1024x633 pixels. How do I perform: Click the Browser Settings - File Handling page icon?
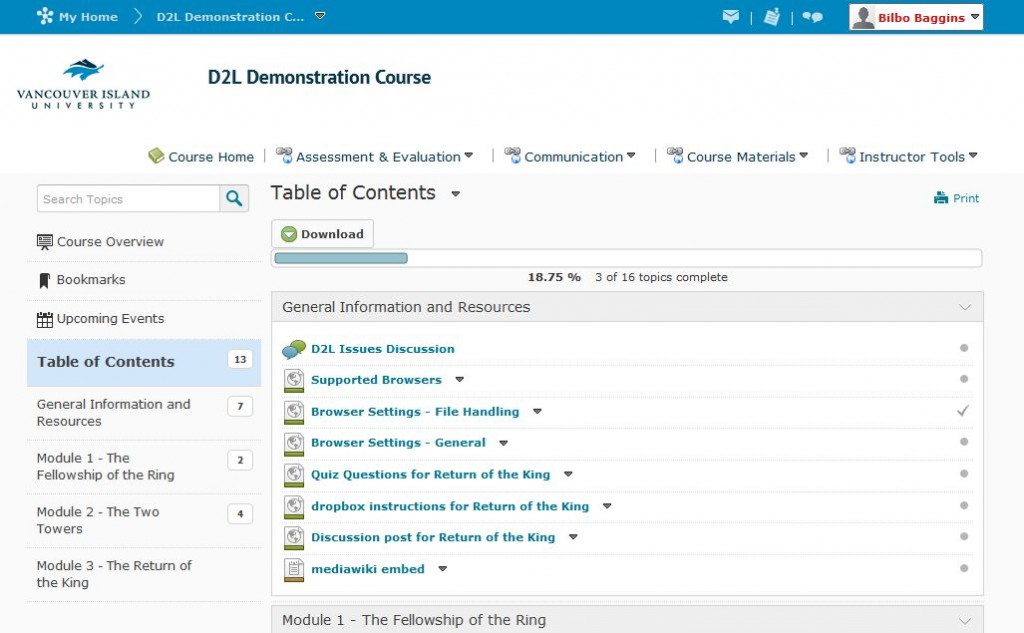coord(294,412)
